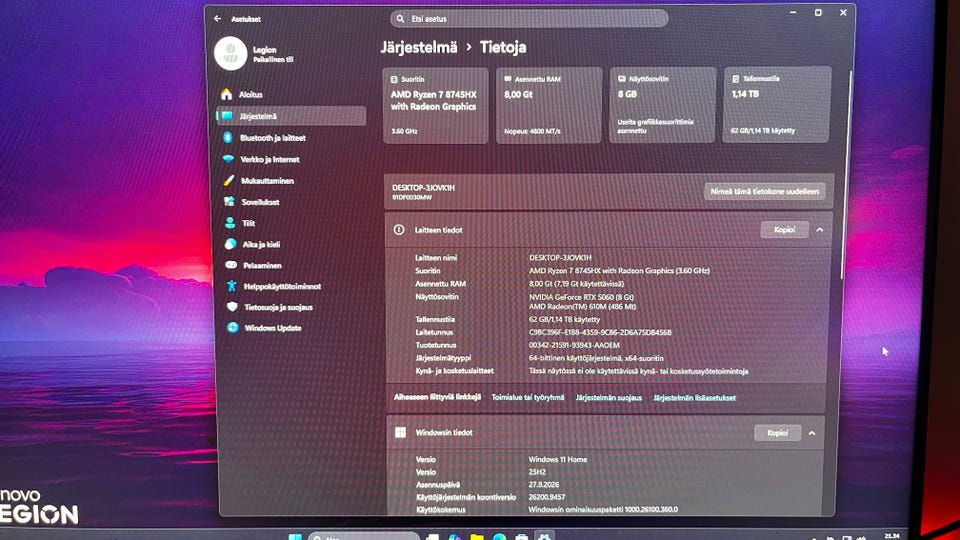Click the magnifier icon in search bar
The image size is (960, 540).
pyautogui.click(x=400, y=19)
